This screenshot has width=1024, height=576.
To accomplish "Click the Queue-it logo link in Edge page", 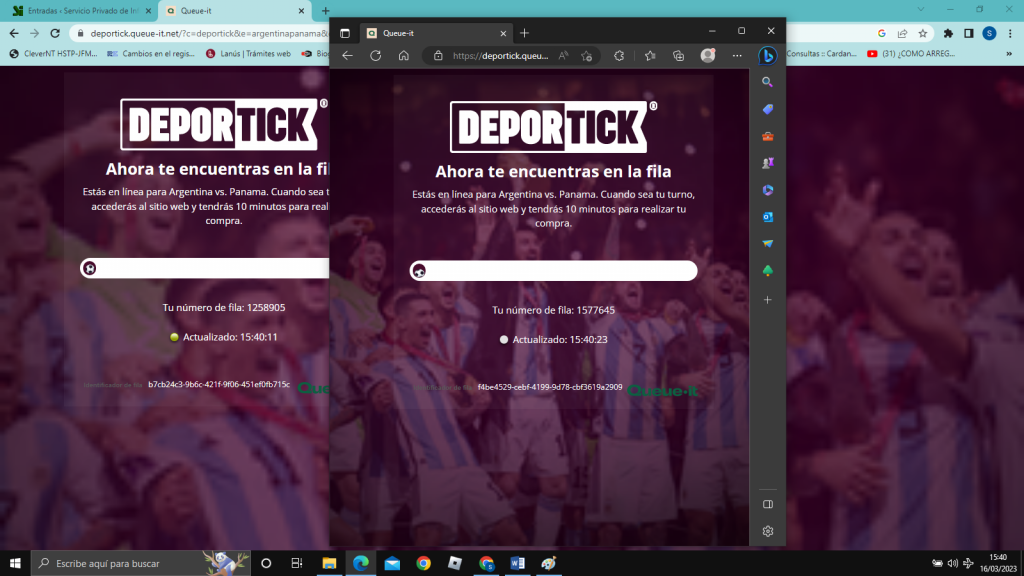I will [662, 391].
